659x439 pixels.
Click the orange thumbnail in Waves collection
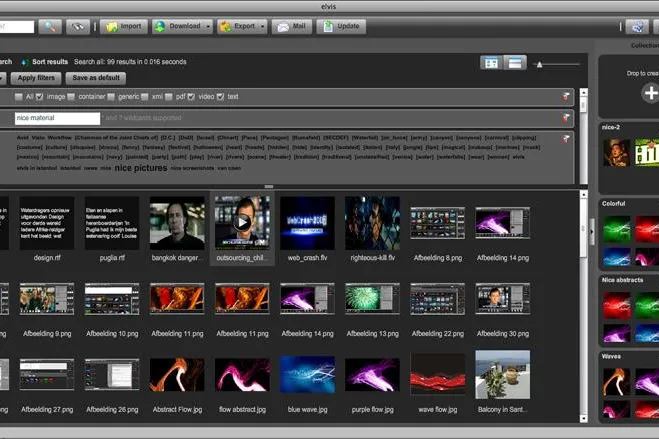click(617, 382)
